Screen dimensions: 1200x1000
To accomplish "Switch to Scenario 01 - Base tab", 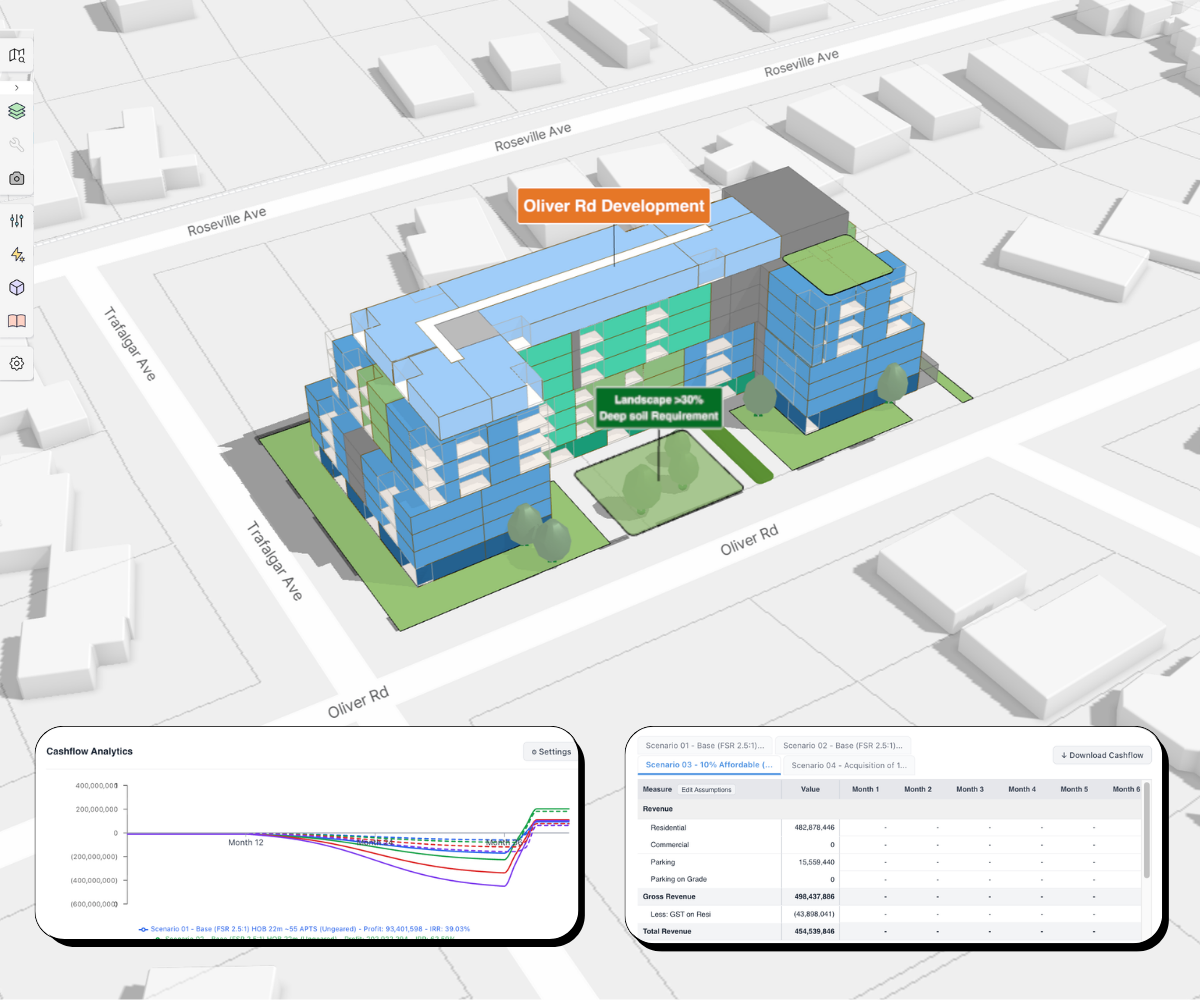I will click(x=706, y=746).
